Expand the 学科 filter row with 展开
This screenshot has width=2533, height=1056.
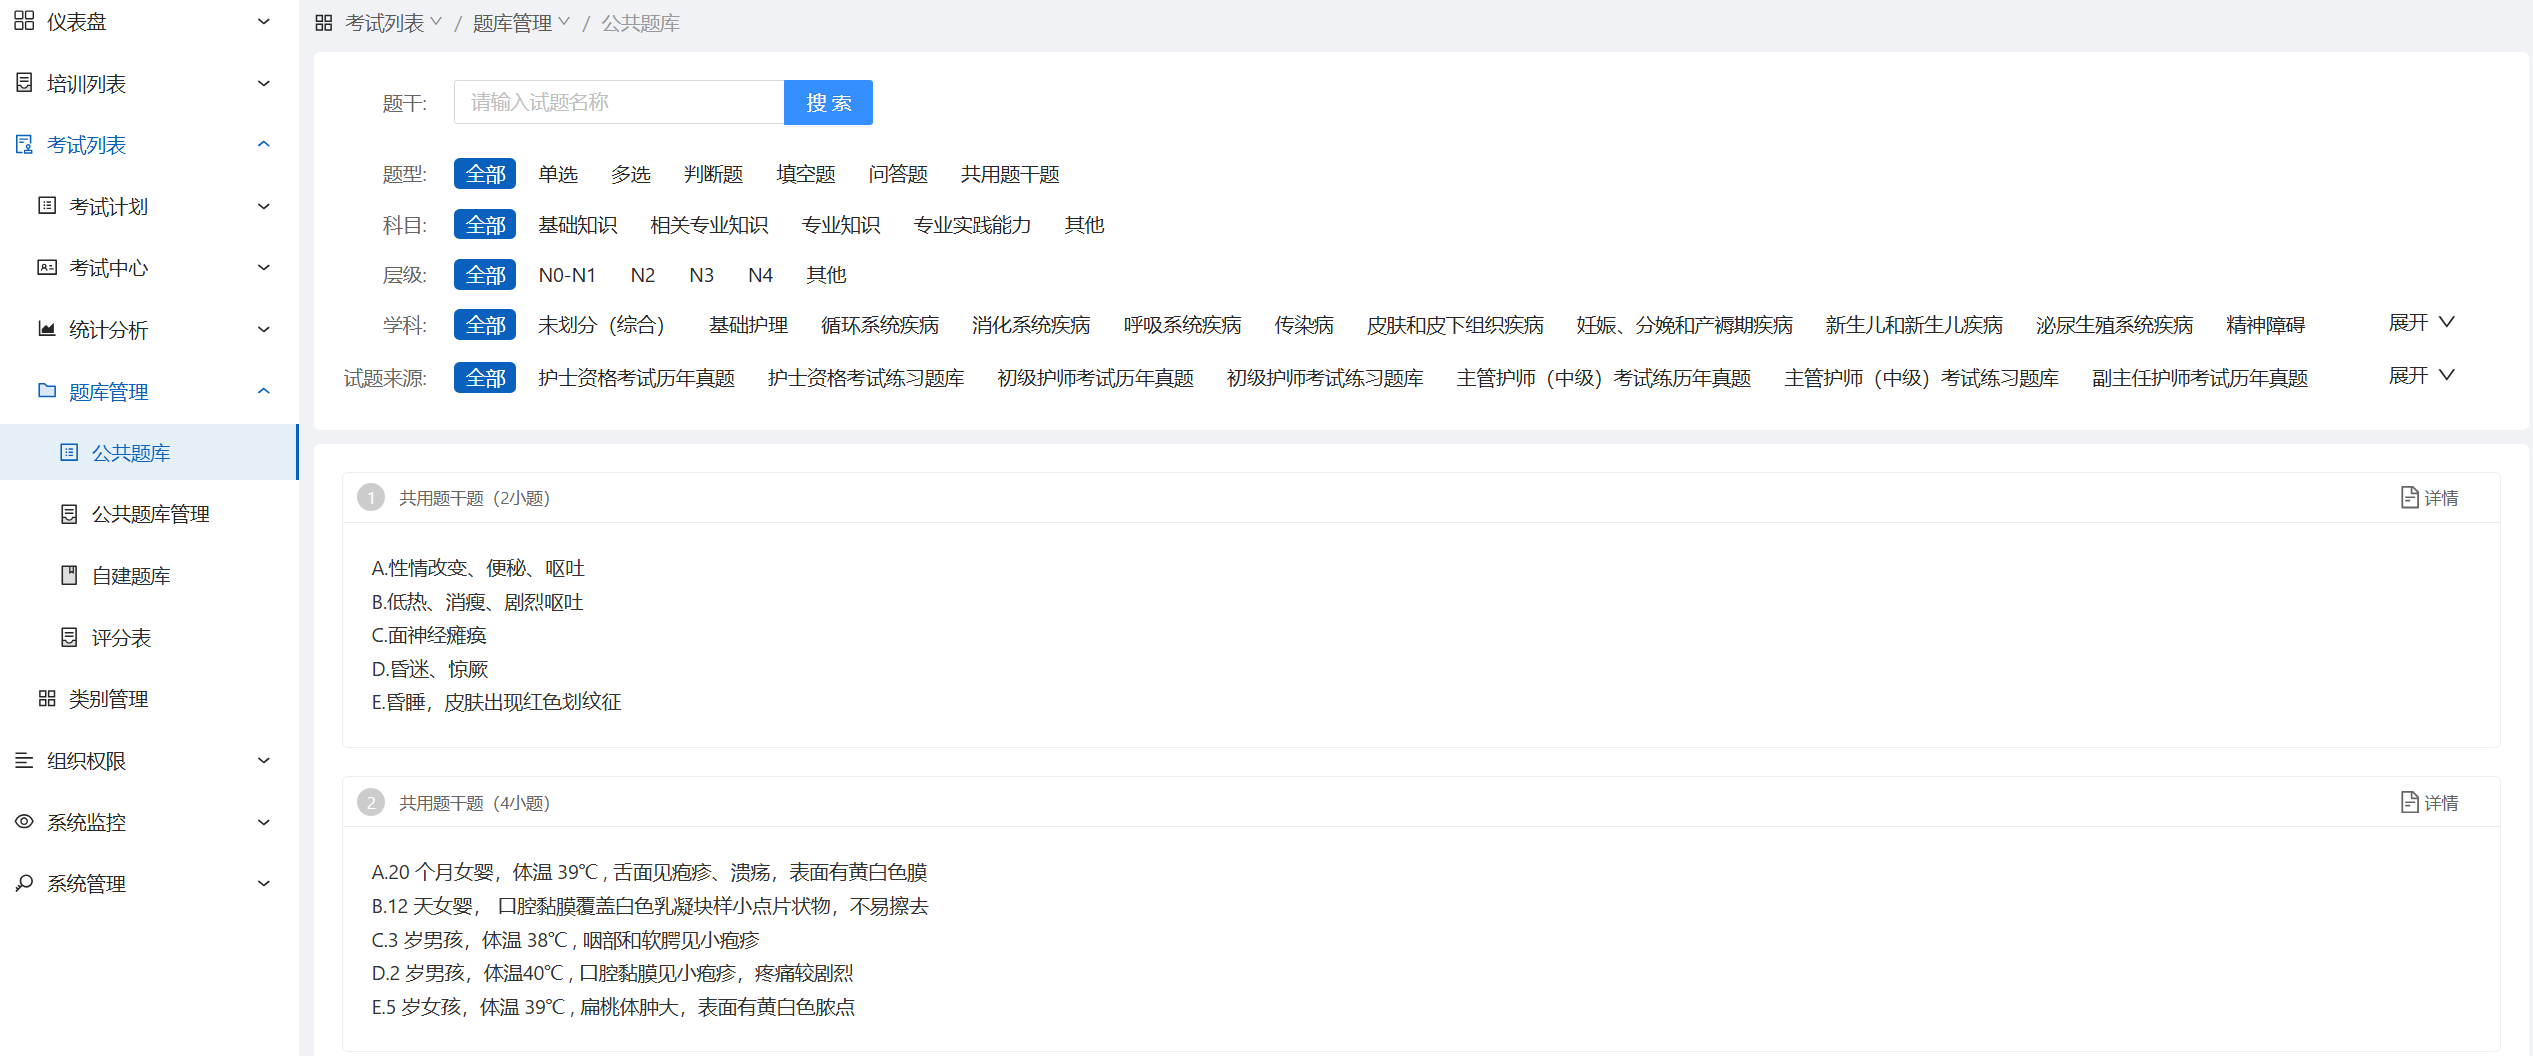click(2420, 323)
